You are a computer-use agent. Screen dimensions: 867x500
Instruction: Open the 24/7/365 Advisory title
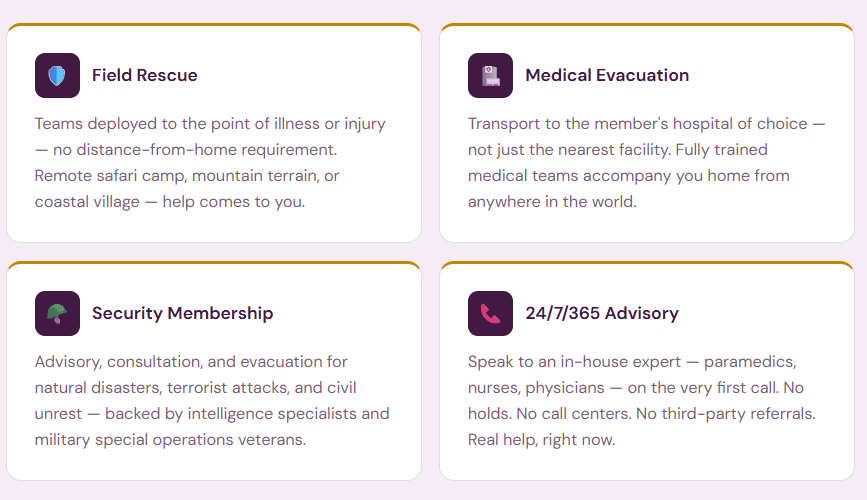(602, 313)
